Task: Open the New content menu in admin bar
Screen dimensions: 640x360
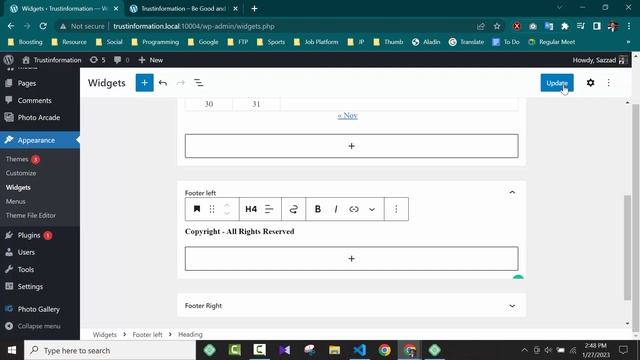Action: point(151,60)
